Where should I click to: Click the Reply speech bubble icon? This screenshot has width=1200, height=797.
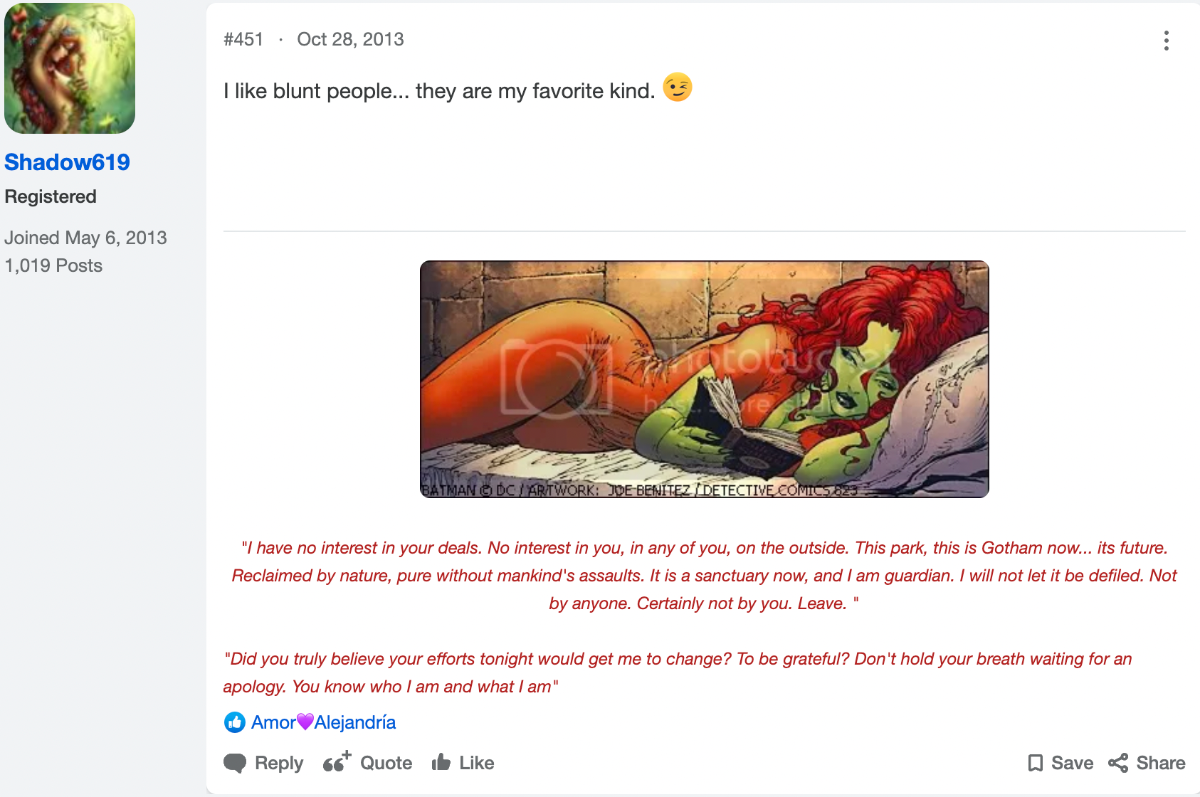235,763
